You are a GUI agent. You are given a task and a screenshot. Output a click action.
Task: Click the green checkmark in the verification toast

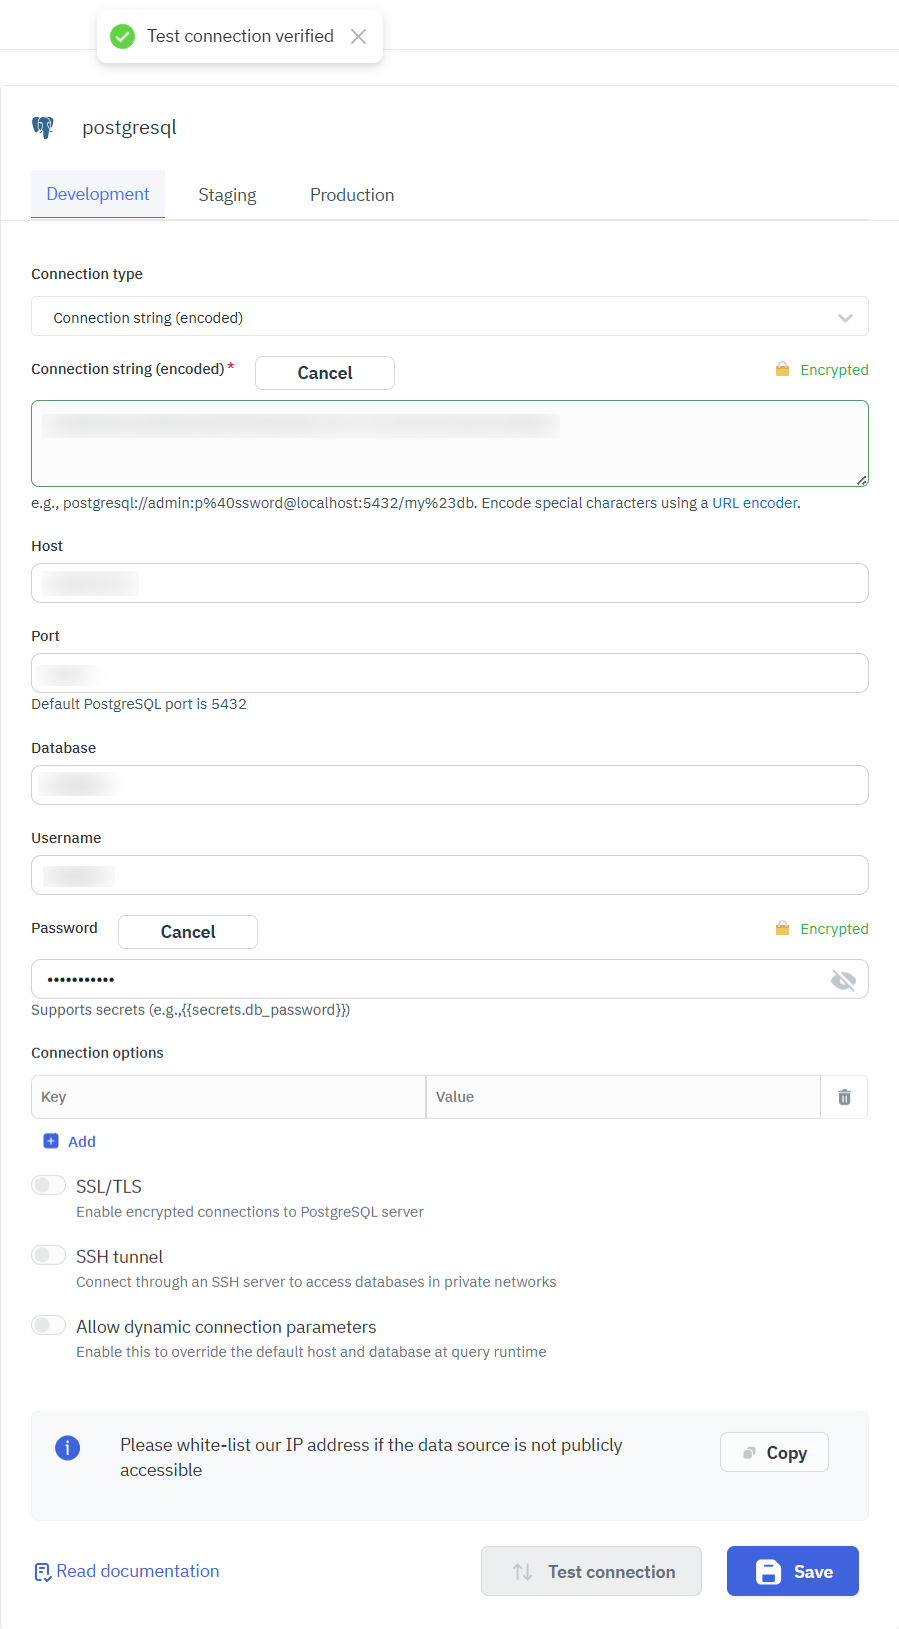click(122, 35)
